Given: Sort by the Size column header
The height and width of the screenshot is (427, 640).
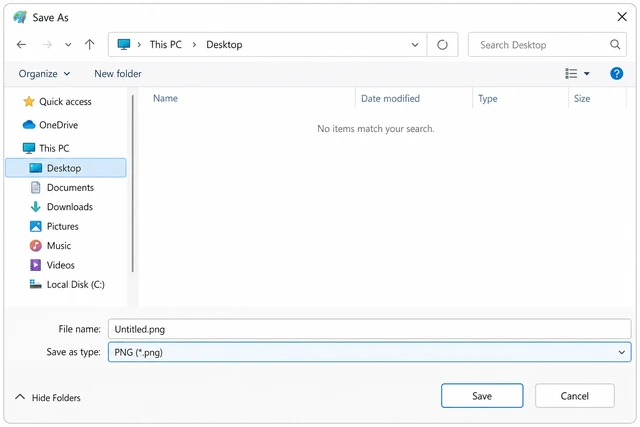Looking at the screenshot, I should click(x=582, y=98).
